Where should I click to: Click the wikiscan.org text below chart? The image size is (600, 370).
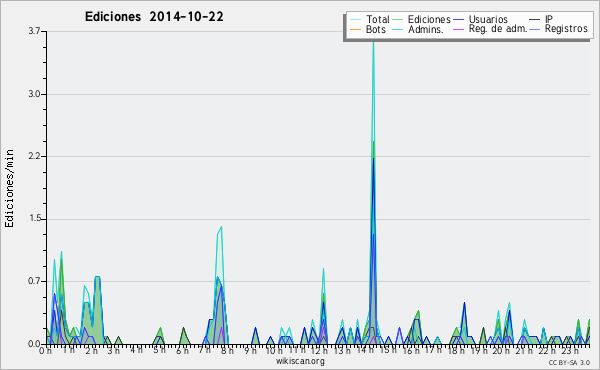tap(300, 361)
